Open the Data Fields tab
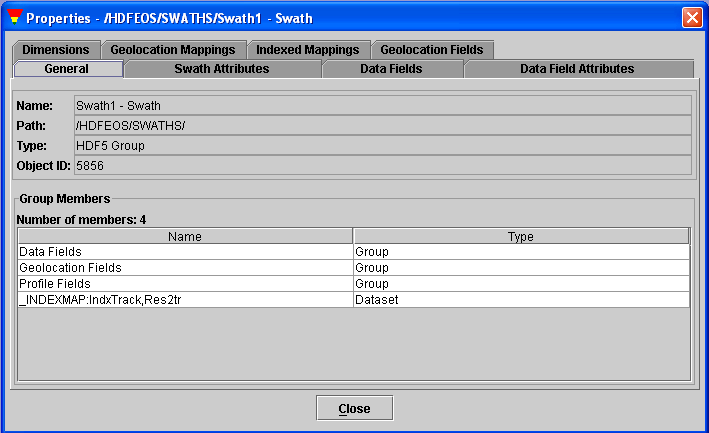This screenshot has width=709, height=433. pos(391,69)
